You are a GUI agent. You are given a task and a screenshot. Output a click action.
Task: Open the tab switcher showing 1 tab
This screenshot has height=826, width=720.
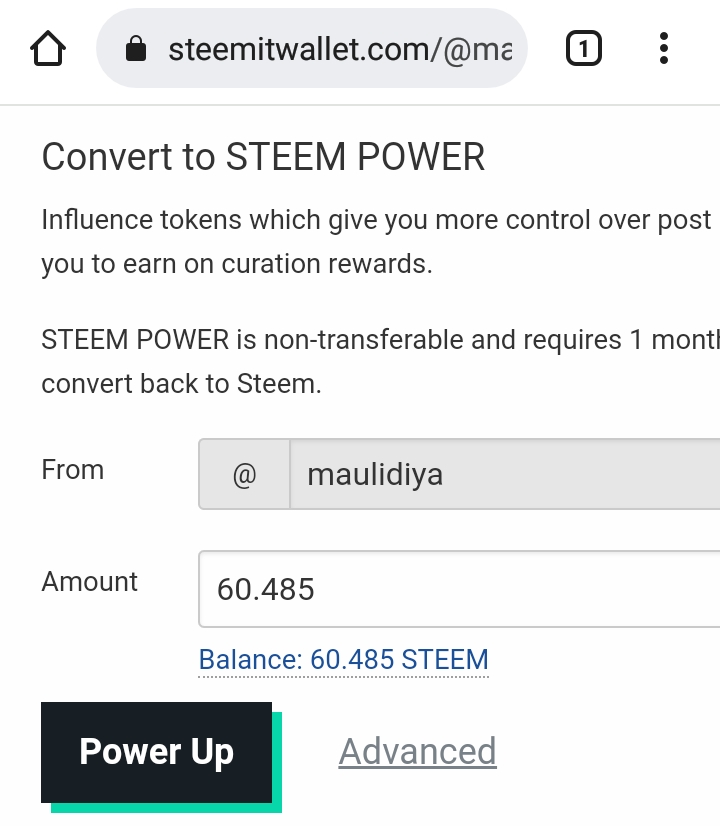584,48
